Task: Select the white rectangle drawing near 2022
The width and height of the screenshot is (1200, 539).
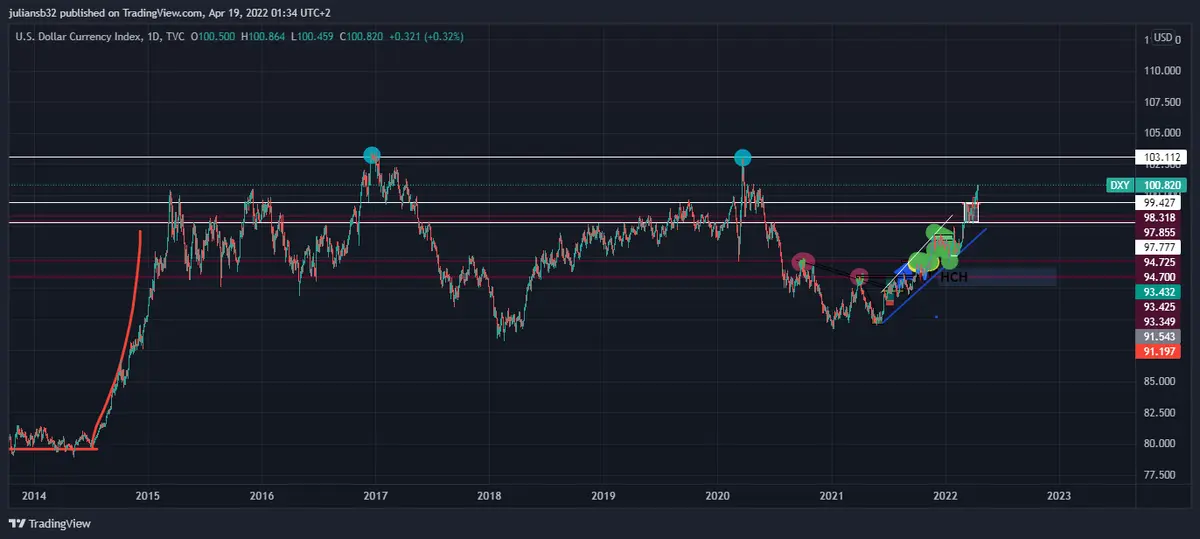Action: tap(970, 212)
